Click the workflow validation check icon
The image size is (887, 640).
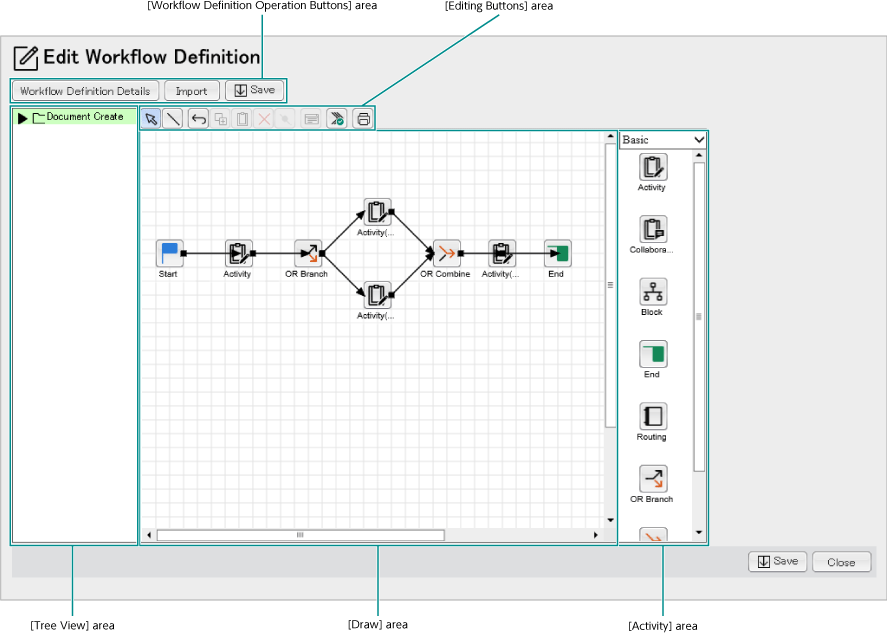336,118
